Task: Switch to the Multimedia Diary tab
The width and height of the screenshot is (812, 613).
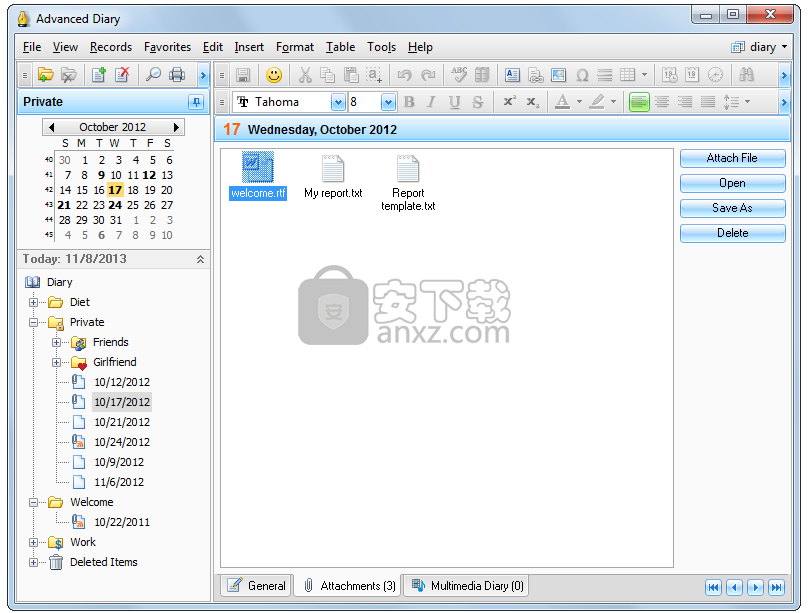Action: click(x=468, y=586)
